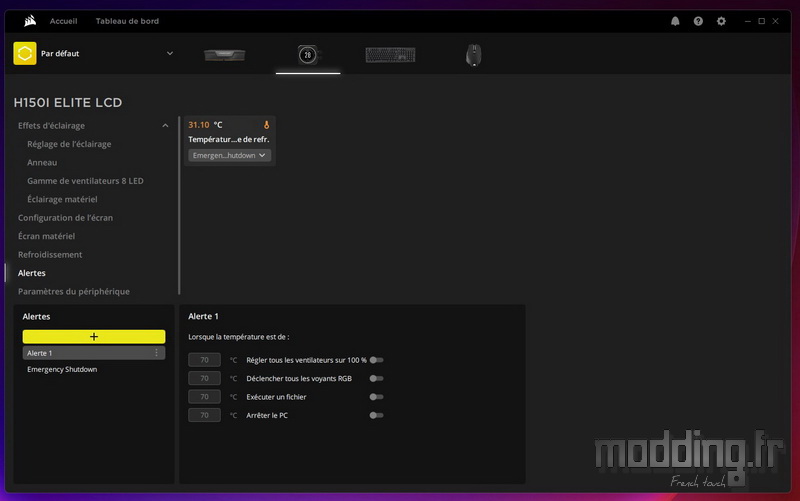Click the 31.10 °C temperature reading

click(x=205, y=124)
